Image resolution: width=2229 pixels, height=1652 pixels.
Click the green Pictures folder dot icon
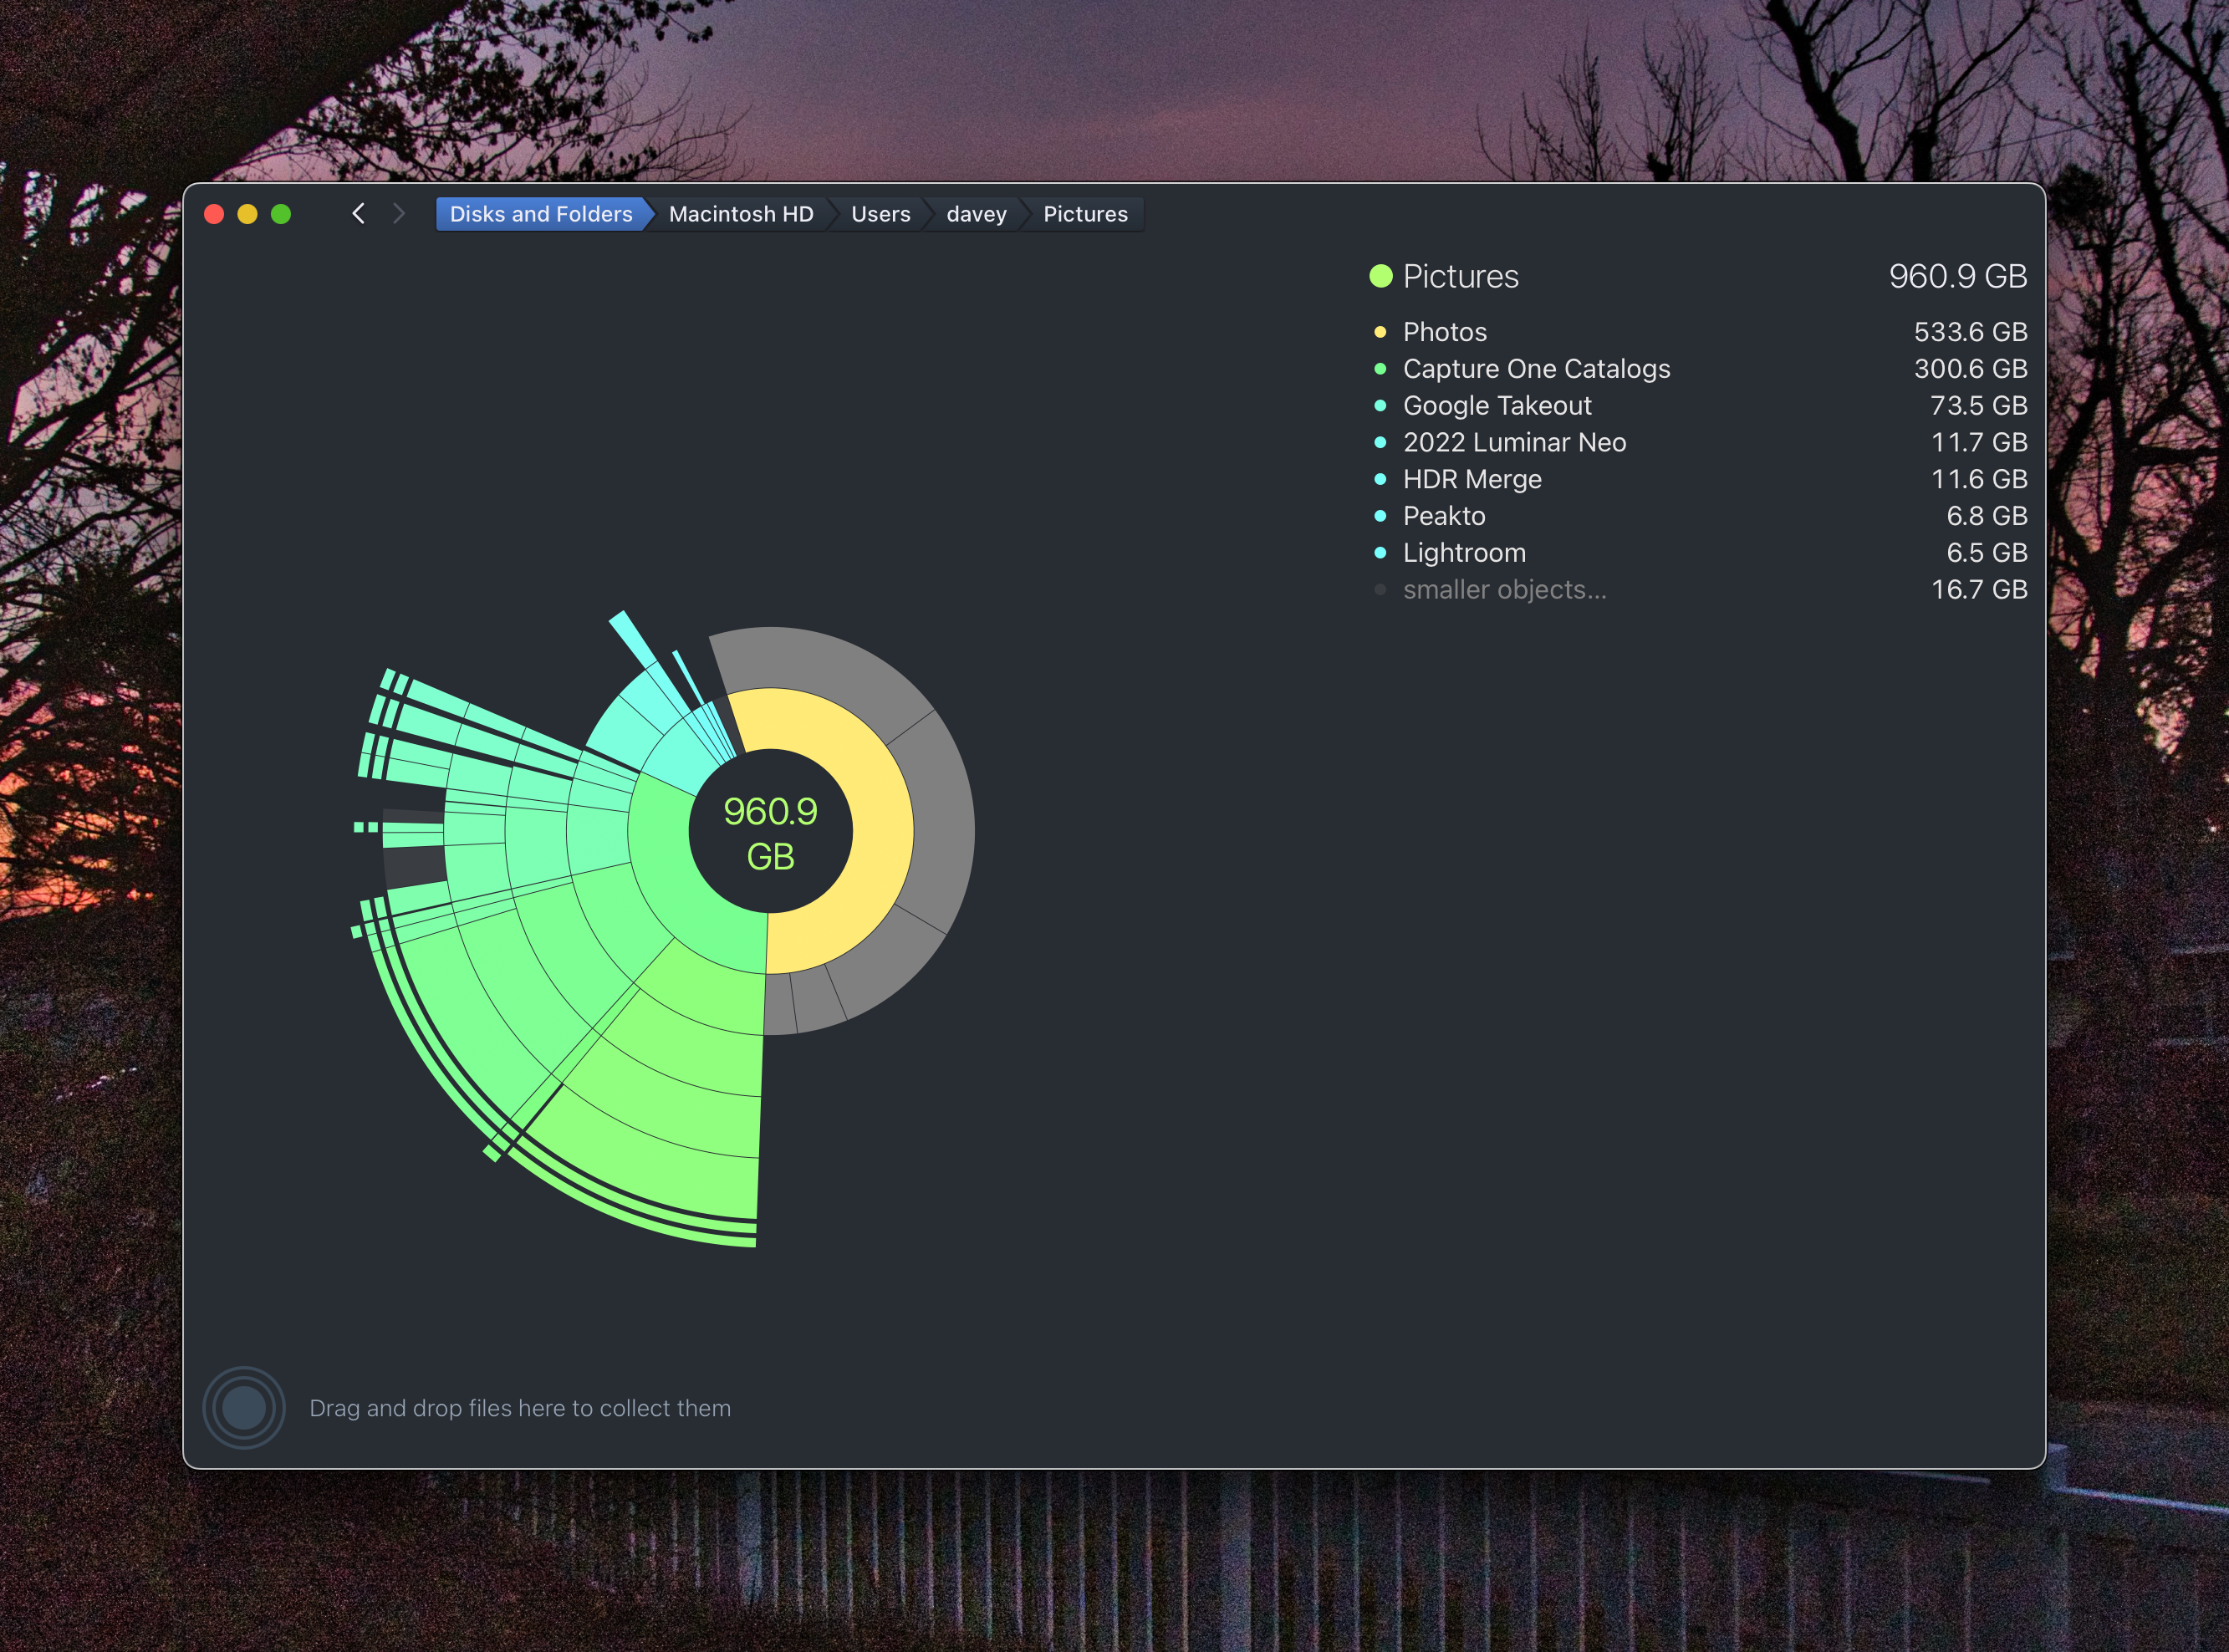click(x=1381, y=276)
